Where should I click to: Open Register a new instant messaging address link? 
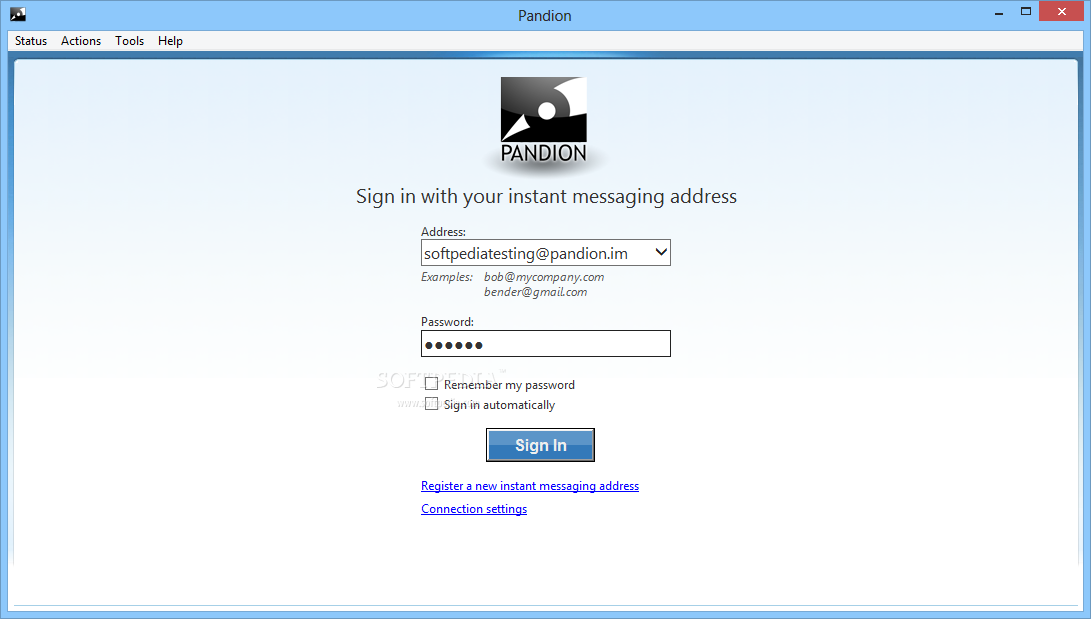pyautogui.click(x=529, y=486)
